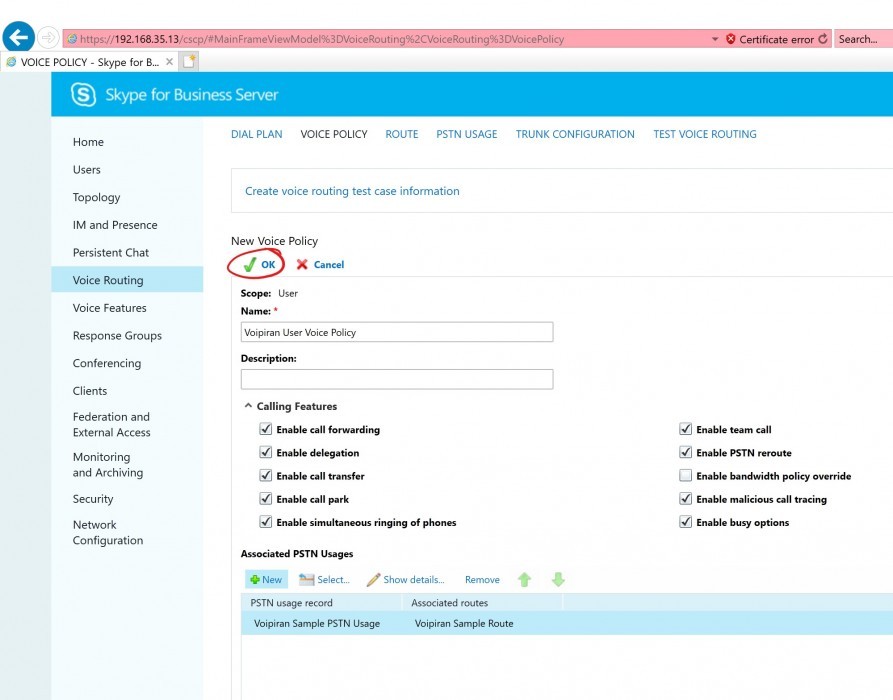Click the pencil Show details icon

point(374,579)
